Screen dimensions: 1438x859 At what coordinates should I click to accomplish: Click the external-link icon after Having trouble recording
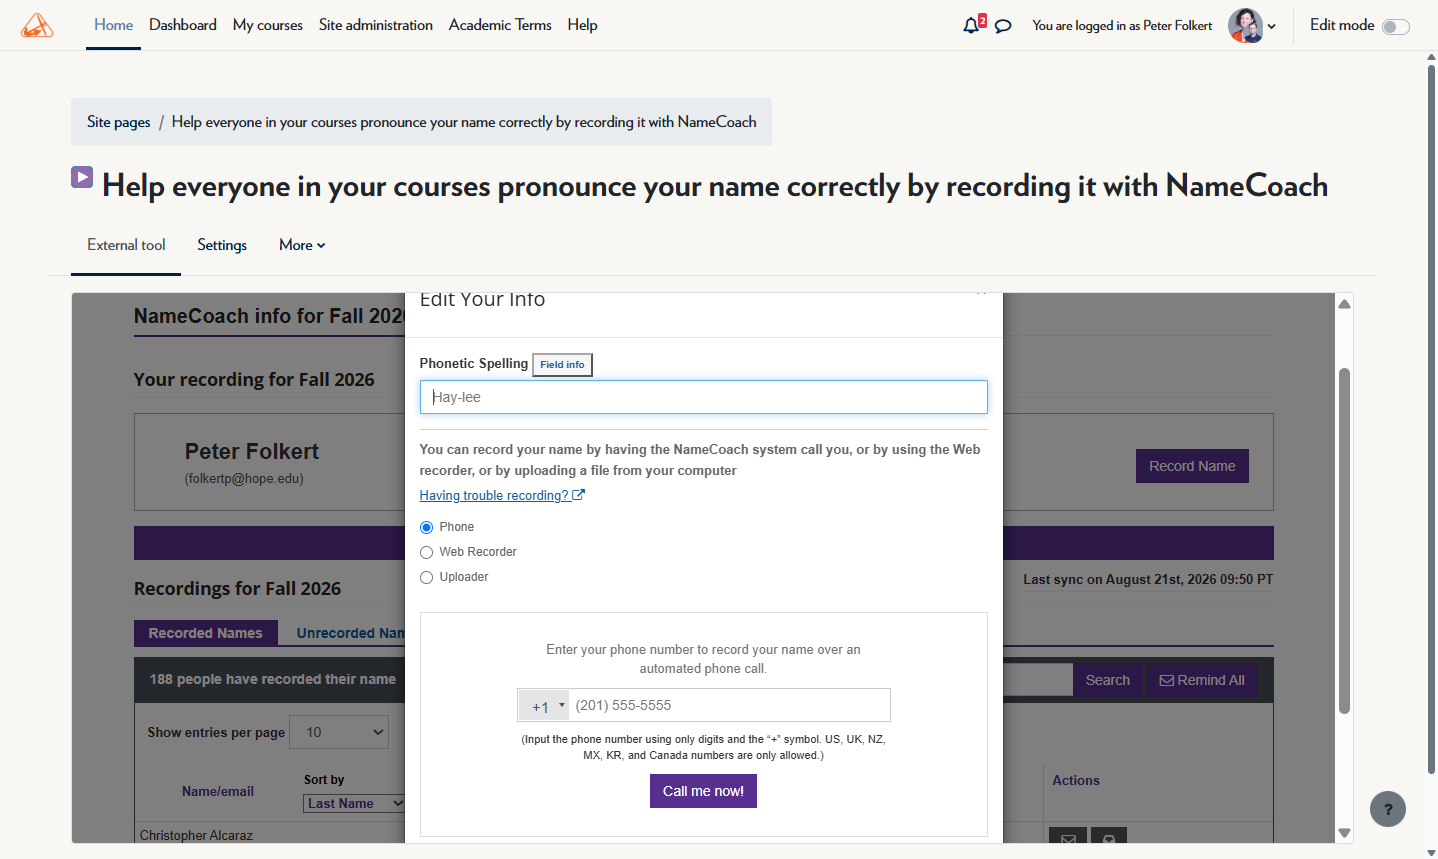point(578,495)
